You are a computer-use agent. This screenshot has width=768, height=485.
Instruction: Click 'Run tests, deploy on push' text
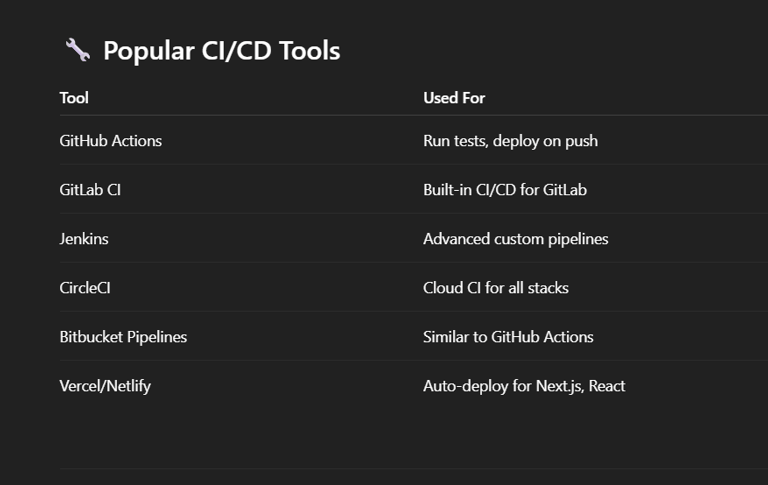pyautogui.click(x=510, y=141)
